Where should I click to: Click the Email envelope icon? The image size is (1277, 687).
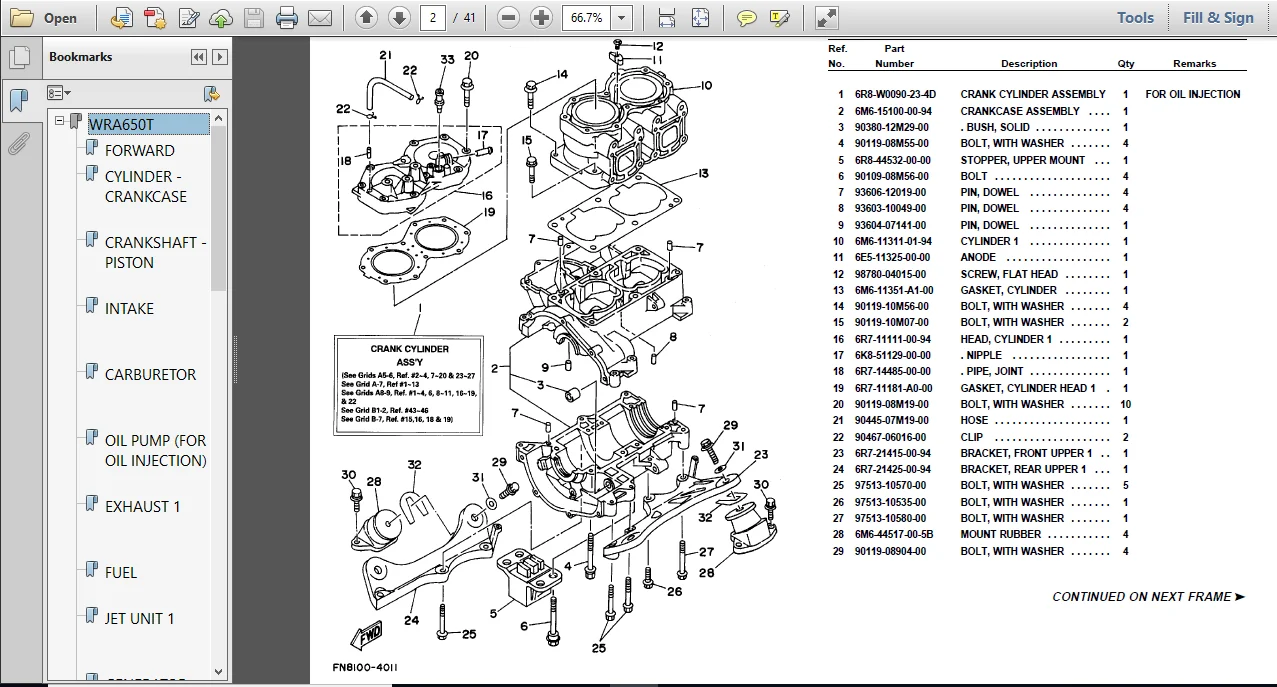(x=320, y=18)
